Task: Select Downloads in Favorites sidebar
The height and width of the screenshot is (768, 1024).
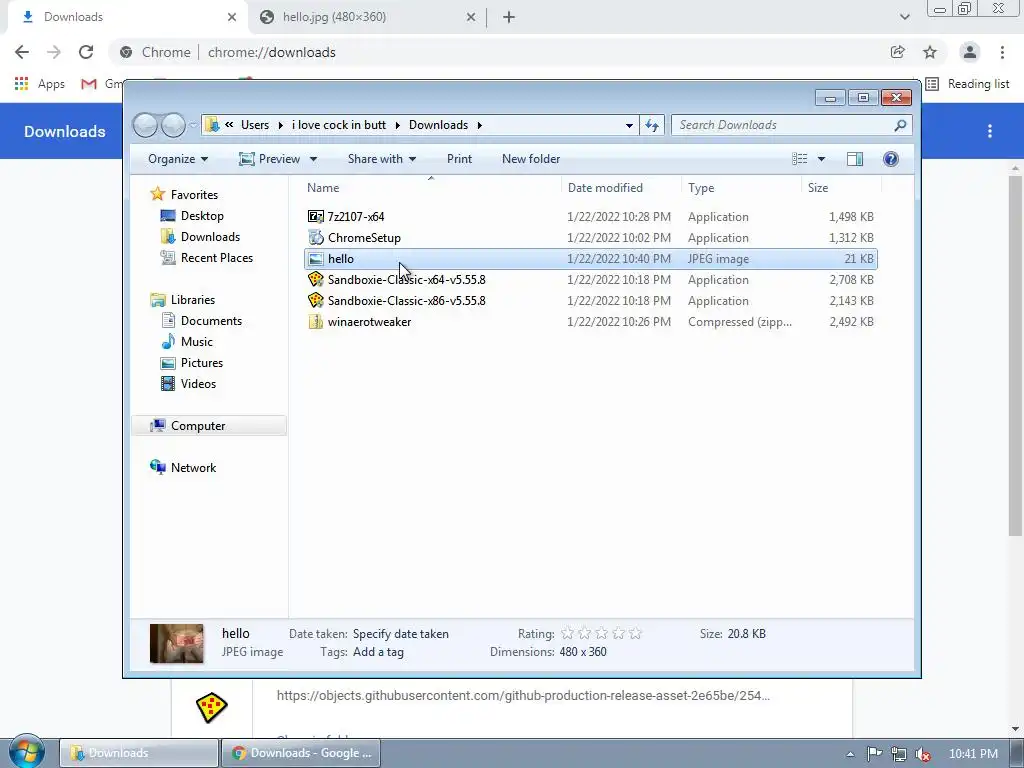Action: (x=210, y=236)
